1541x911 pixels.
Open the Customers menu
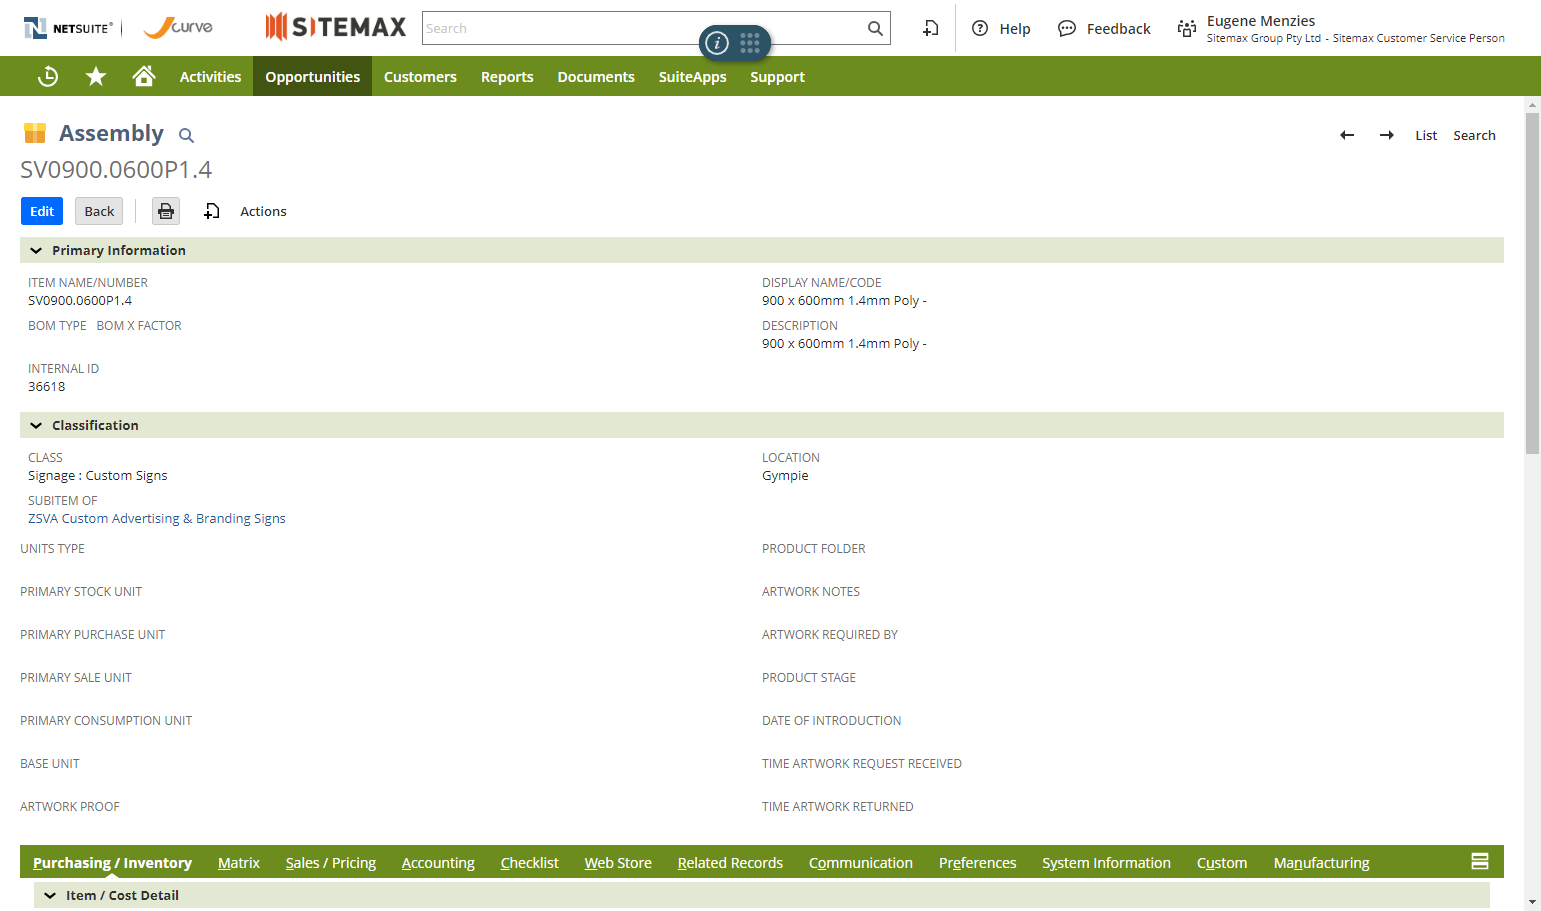[420, 76]
